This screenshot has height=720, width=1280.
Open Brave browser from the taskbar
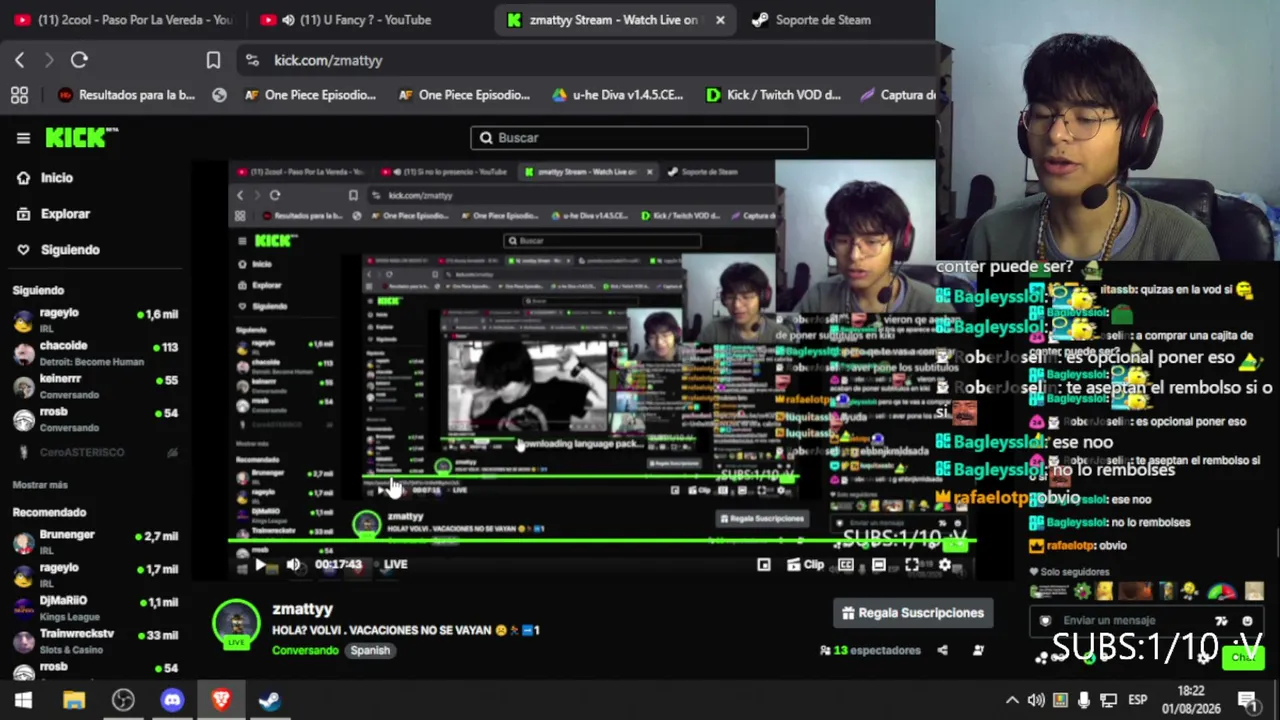pyautogui.click(x=221, y=700)
